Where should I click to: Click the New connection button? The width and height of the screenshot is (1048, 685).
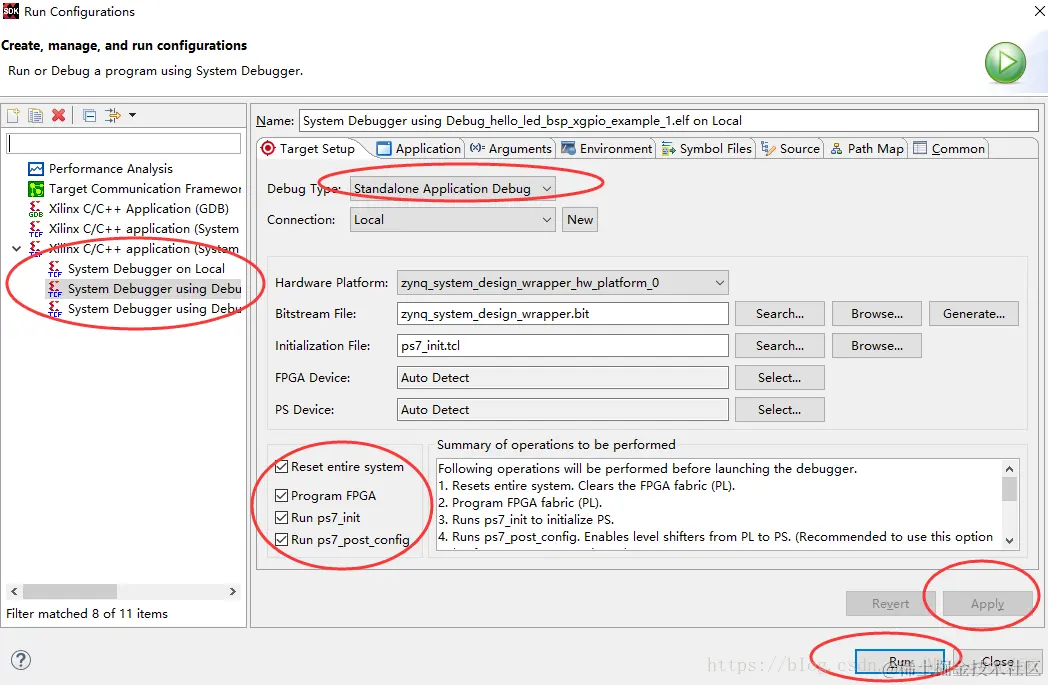tap(580, 220)
